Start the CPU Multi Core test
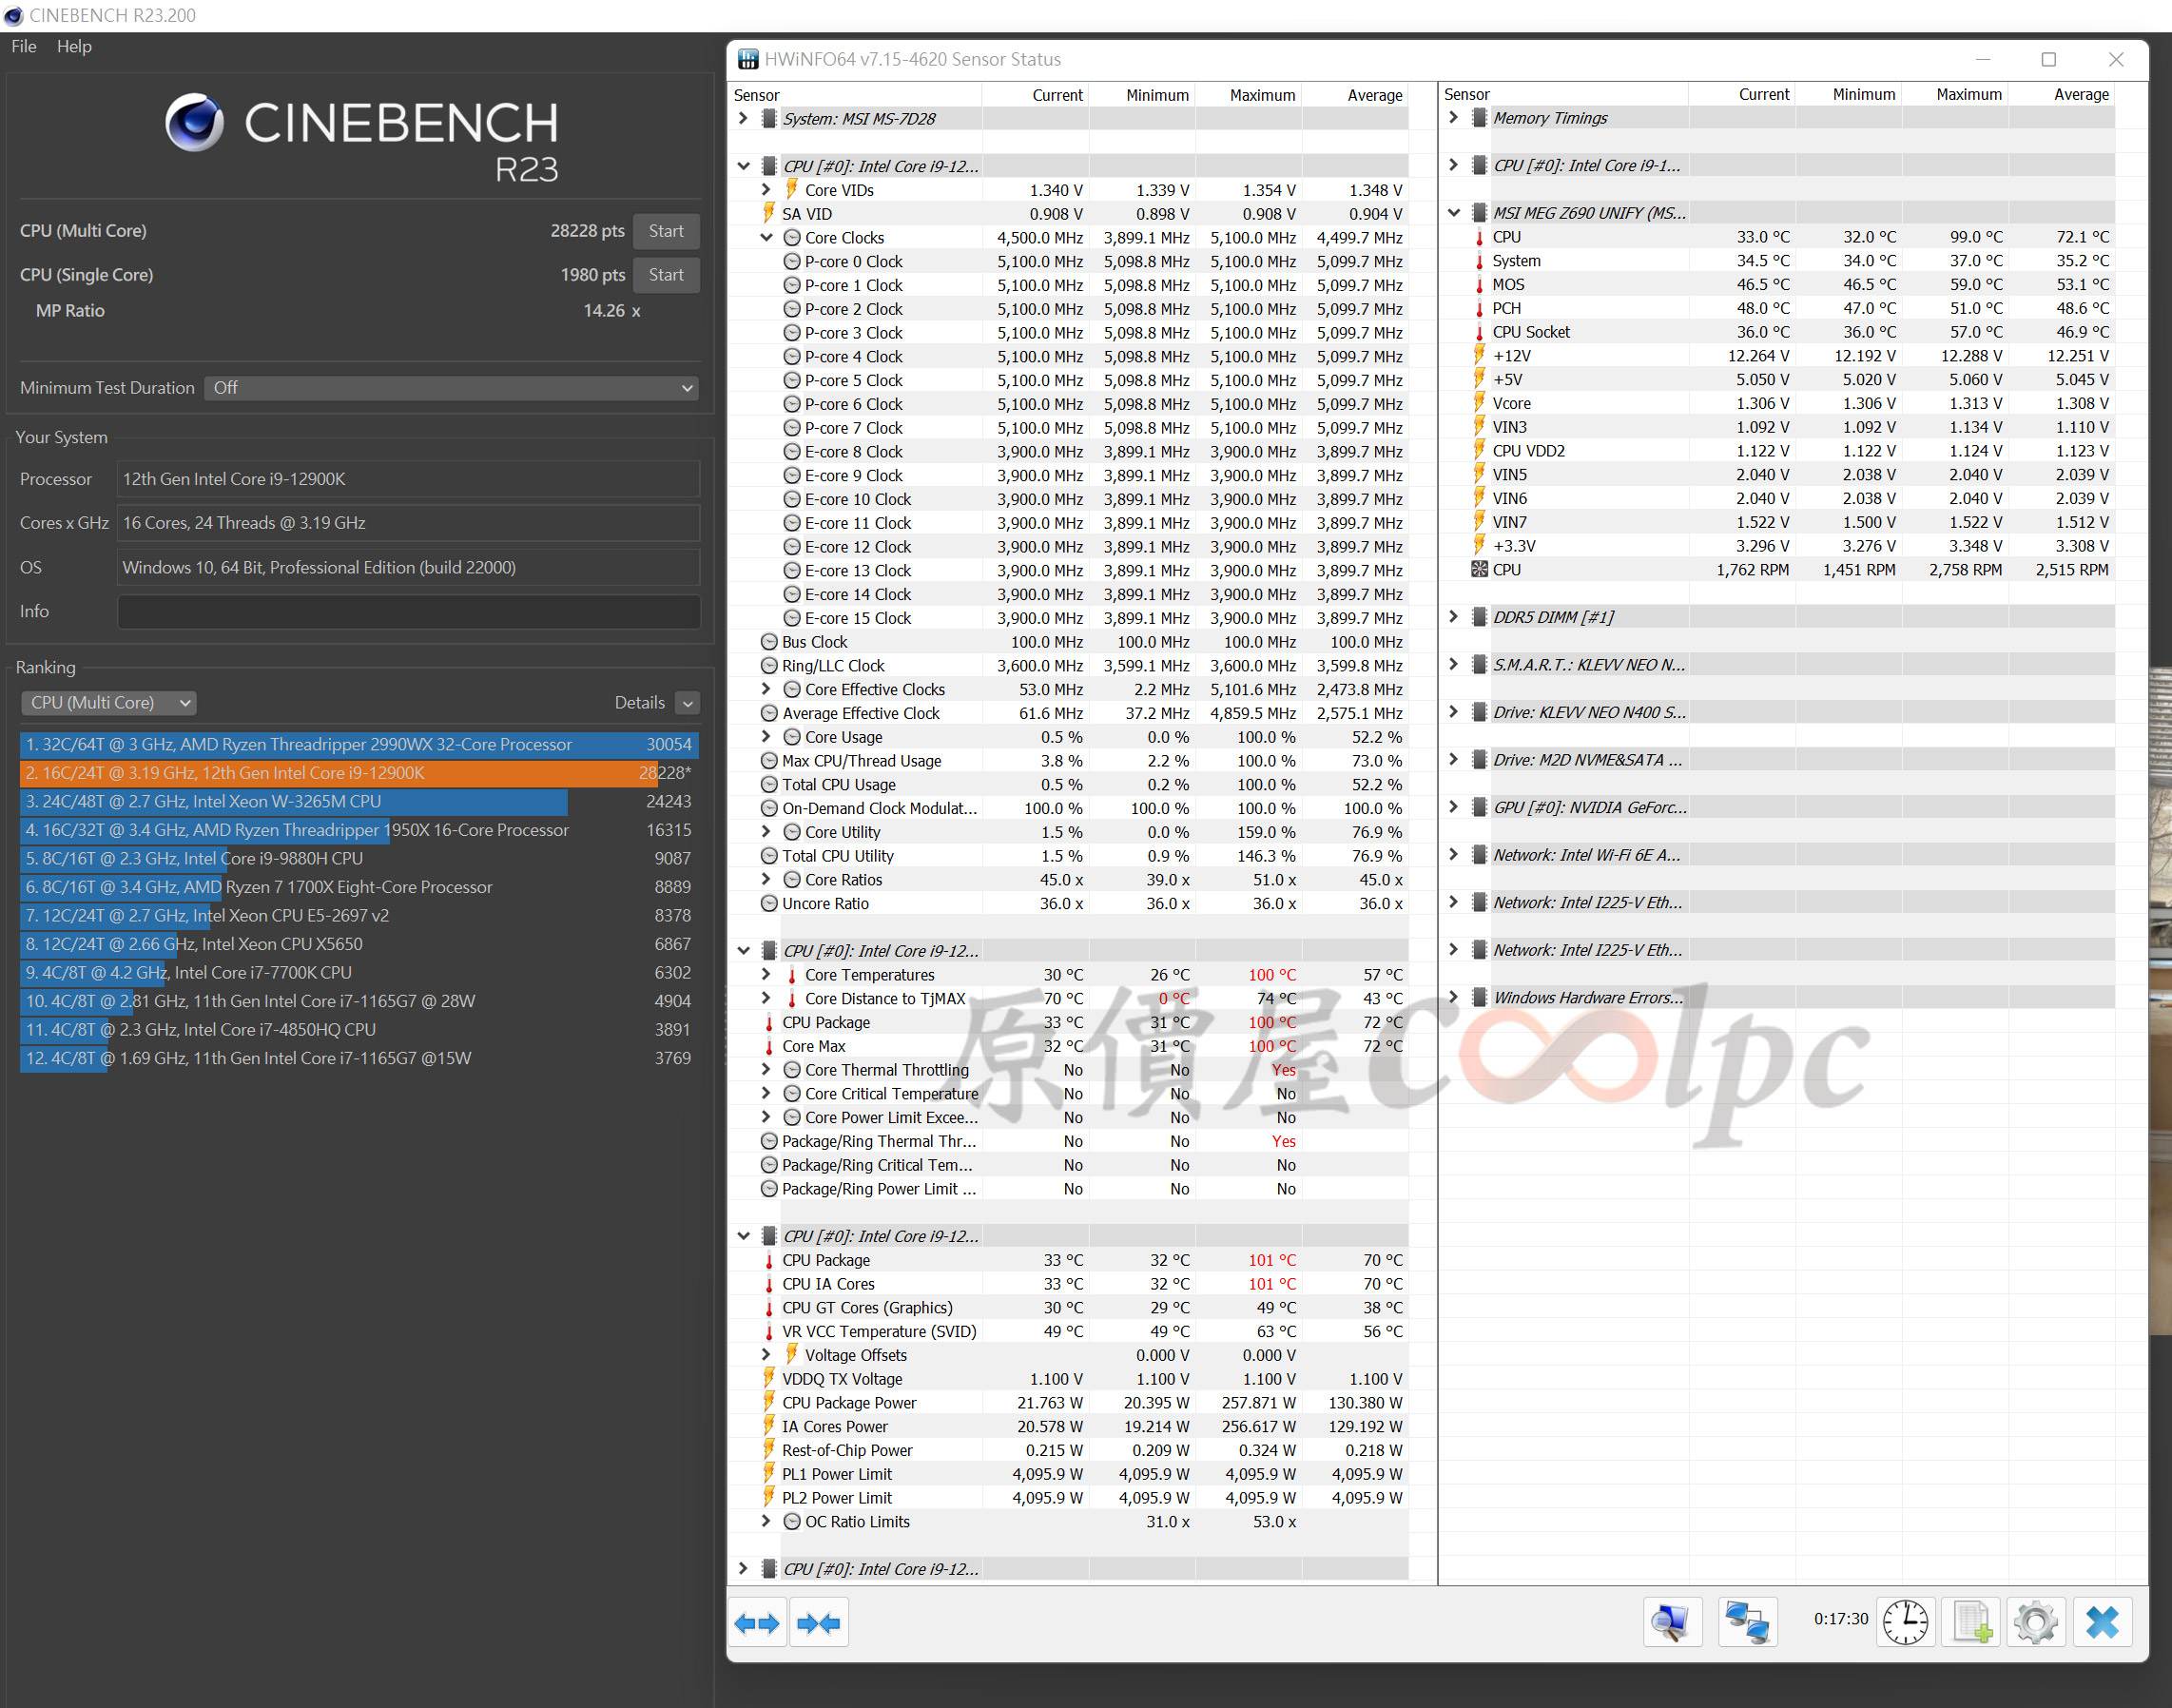 point(666,231)
